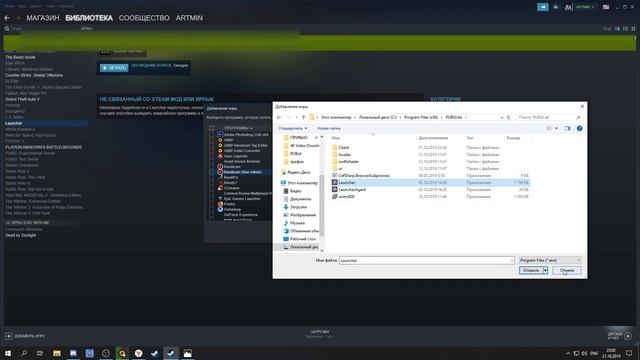Open ЗАГРУЗКИ at the bottom of Steam
The image size is (640, 360).
point(320,332)
